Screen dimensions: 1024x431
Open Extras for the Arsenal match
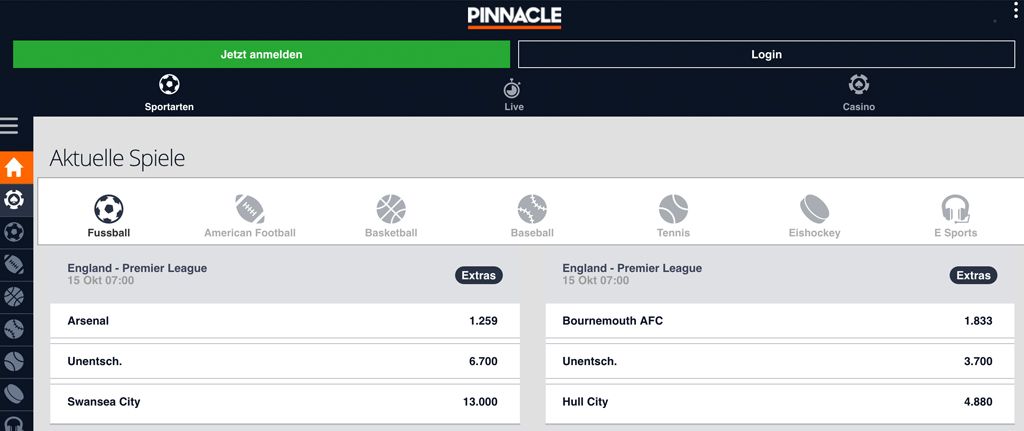pos(479,275)
